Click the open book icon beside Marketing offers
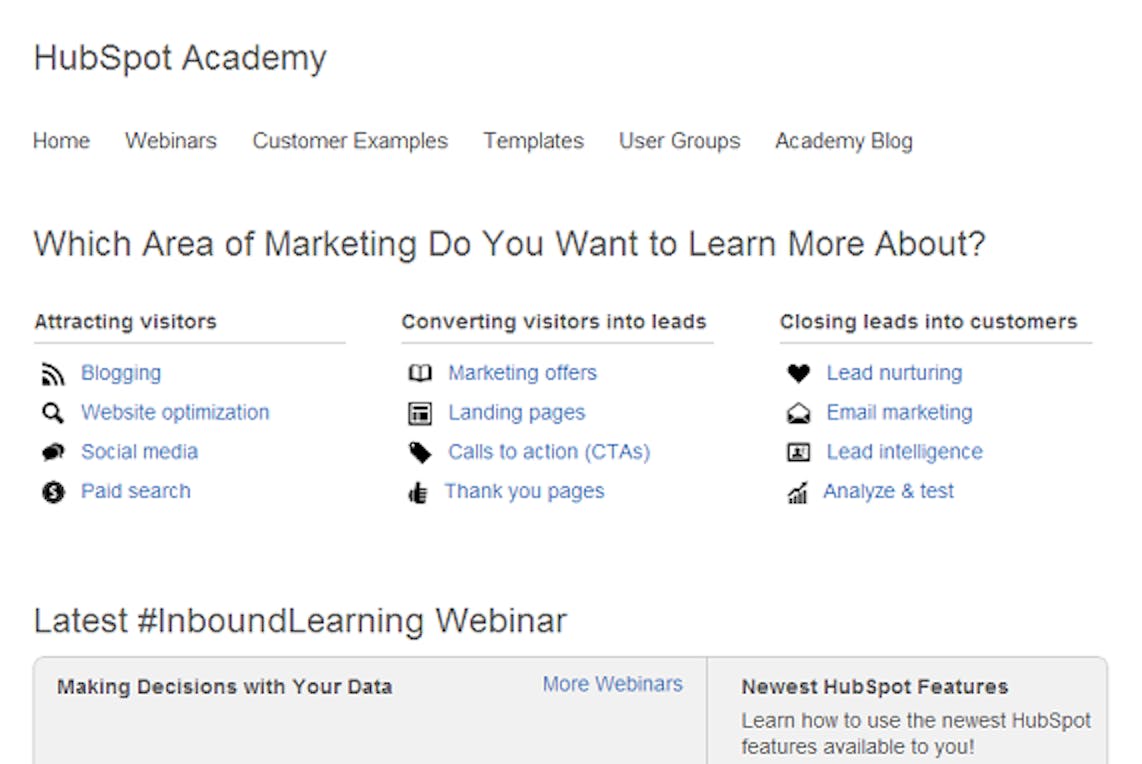The height and width of the screenshot is (764, 1142). 420,374
